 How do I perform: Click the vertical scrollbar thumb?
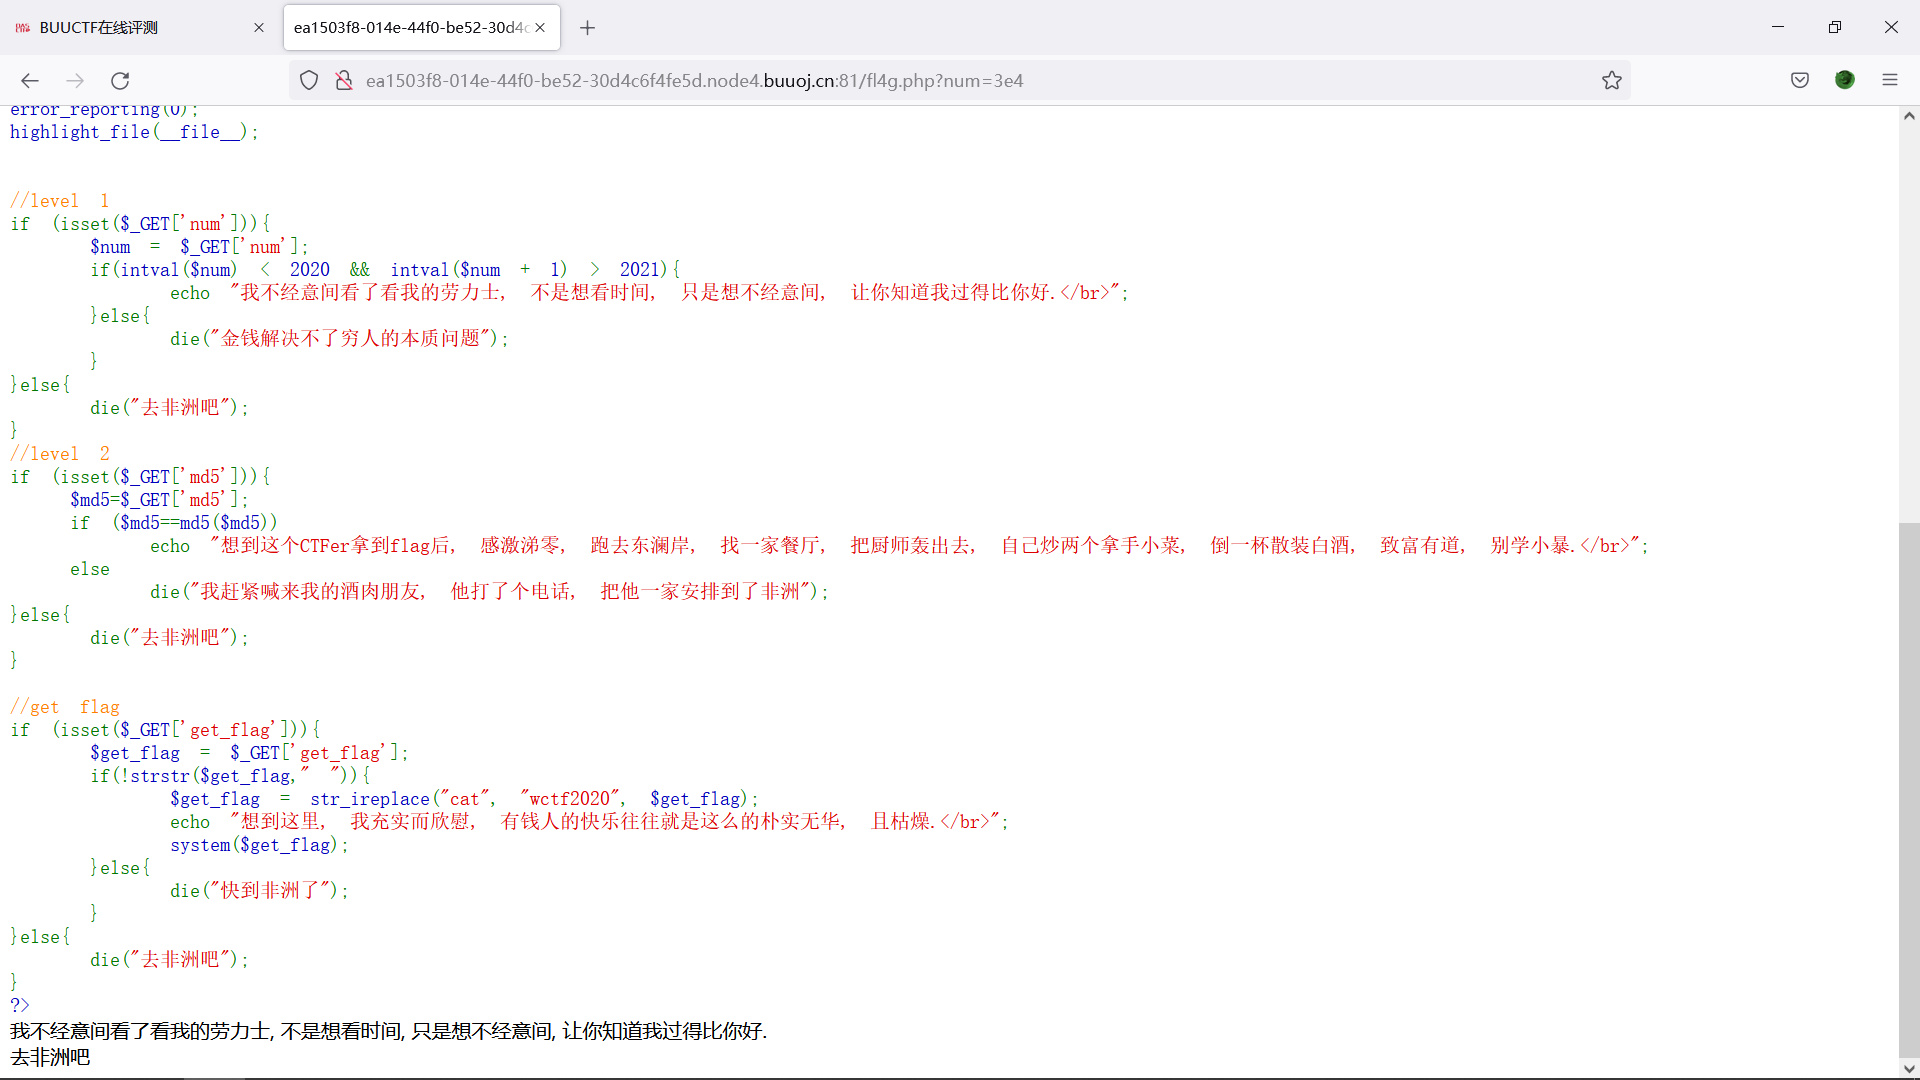click(1909, 790)
